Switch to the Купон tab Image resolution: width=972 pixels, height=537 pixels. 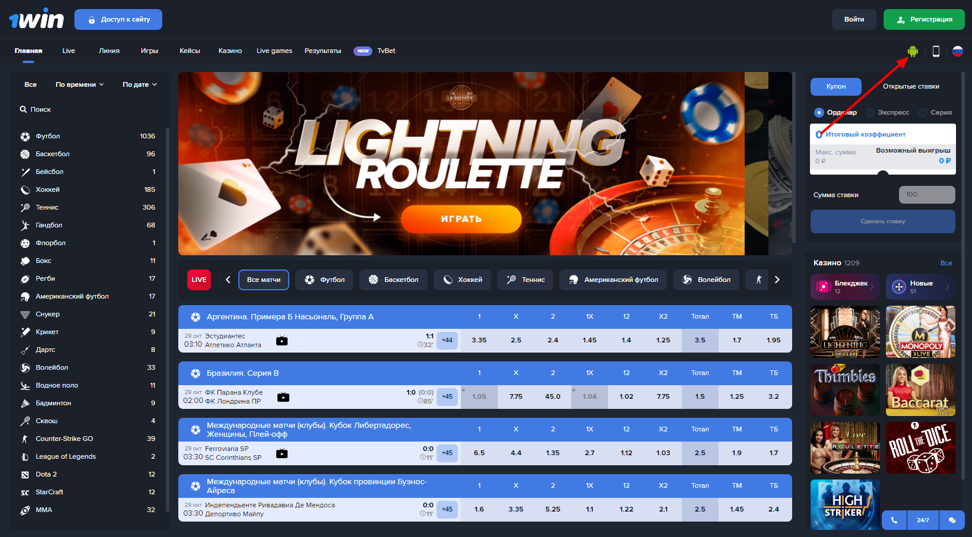[836, 87]
